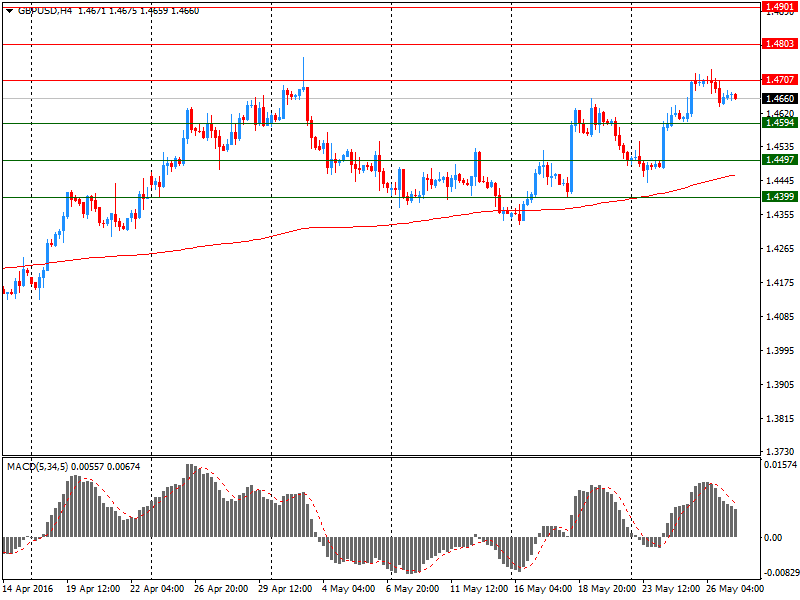Image resolution: width=800 pixels, height=600 pixels.
Task: Click the GBPUSD,H4 chart title text
Action: pos(45,11)
